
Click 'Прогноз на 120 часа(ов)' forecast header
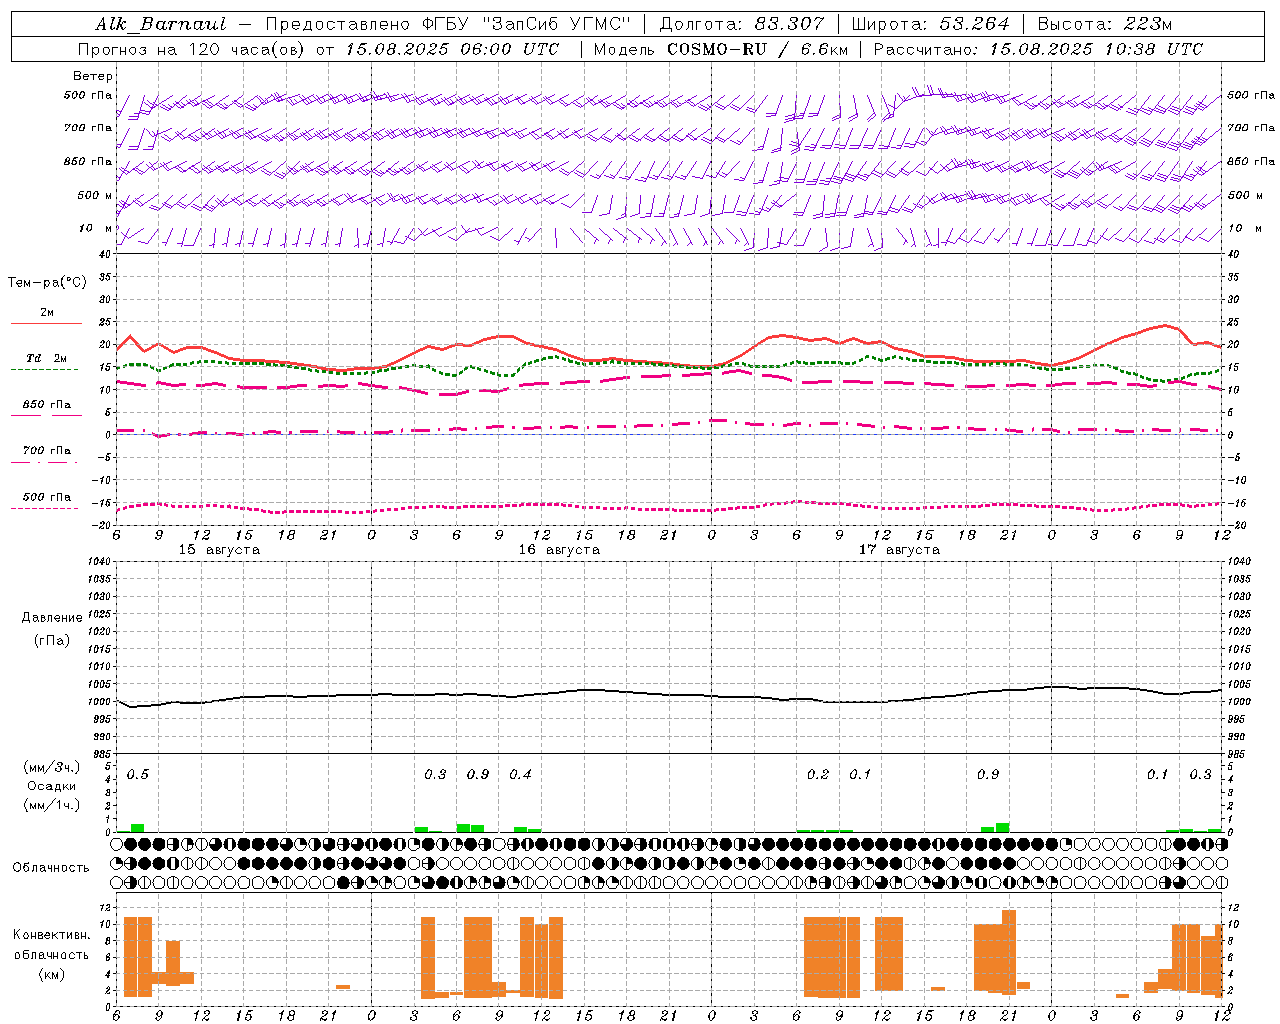point(192,49)
